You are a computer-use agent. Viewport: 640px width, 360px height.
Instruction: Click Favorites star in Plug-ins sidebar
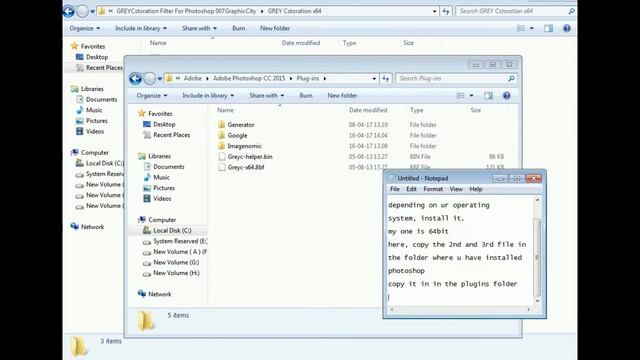click(142, 113)
